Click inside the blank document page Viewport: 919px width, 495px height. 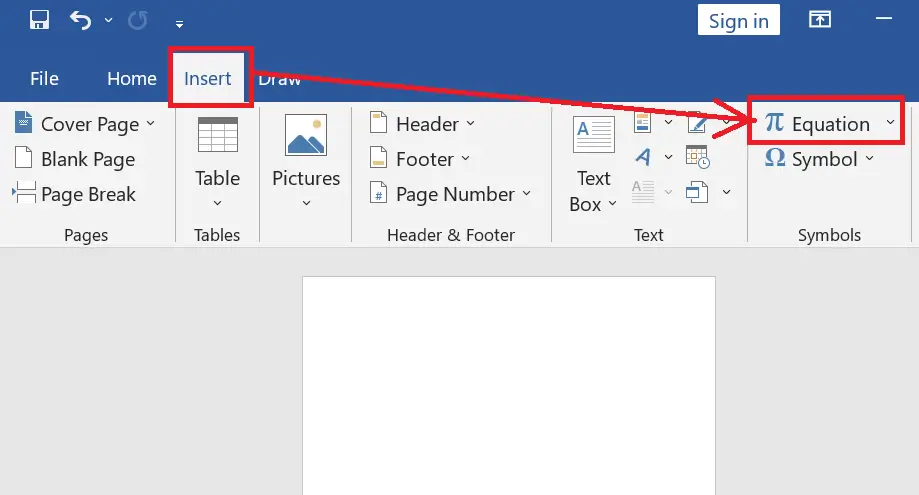[x=509, y=385]
